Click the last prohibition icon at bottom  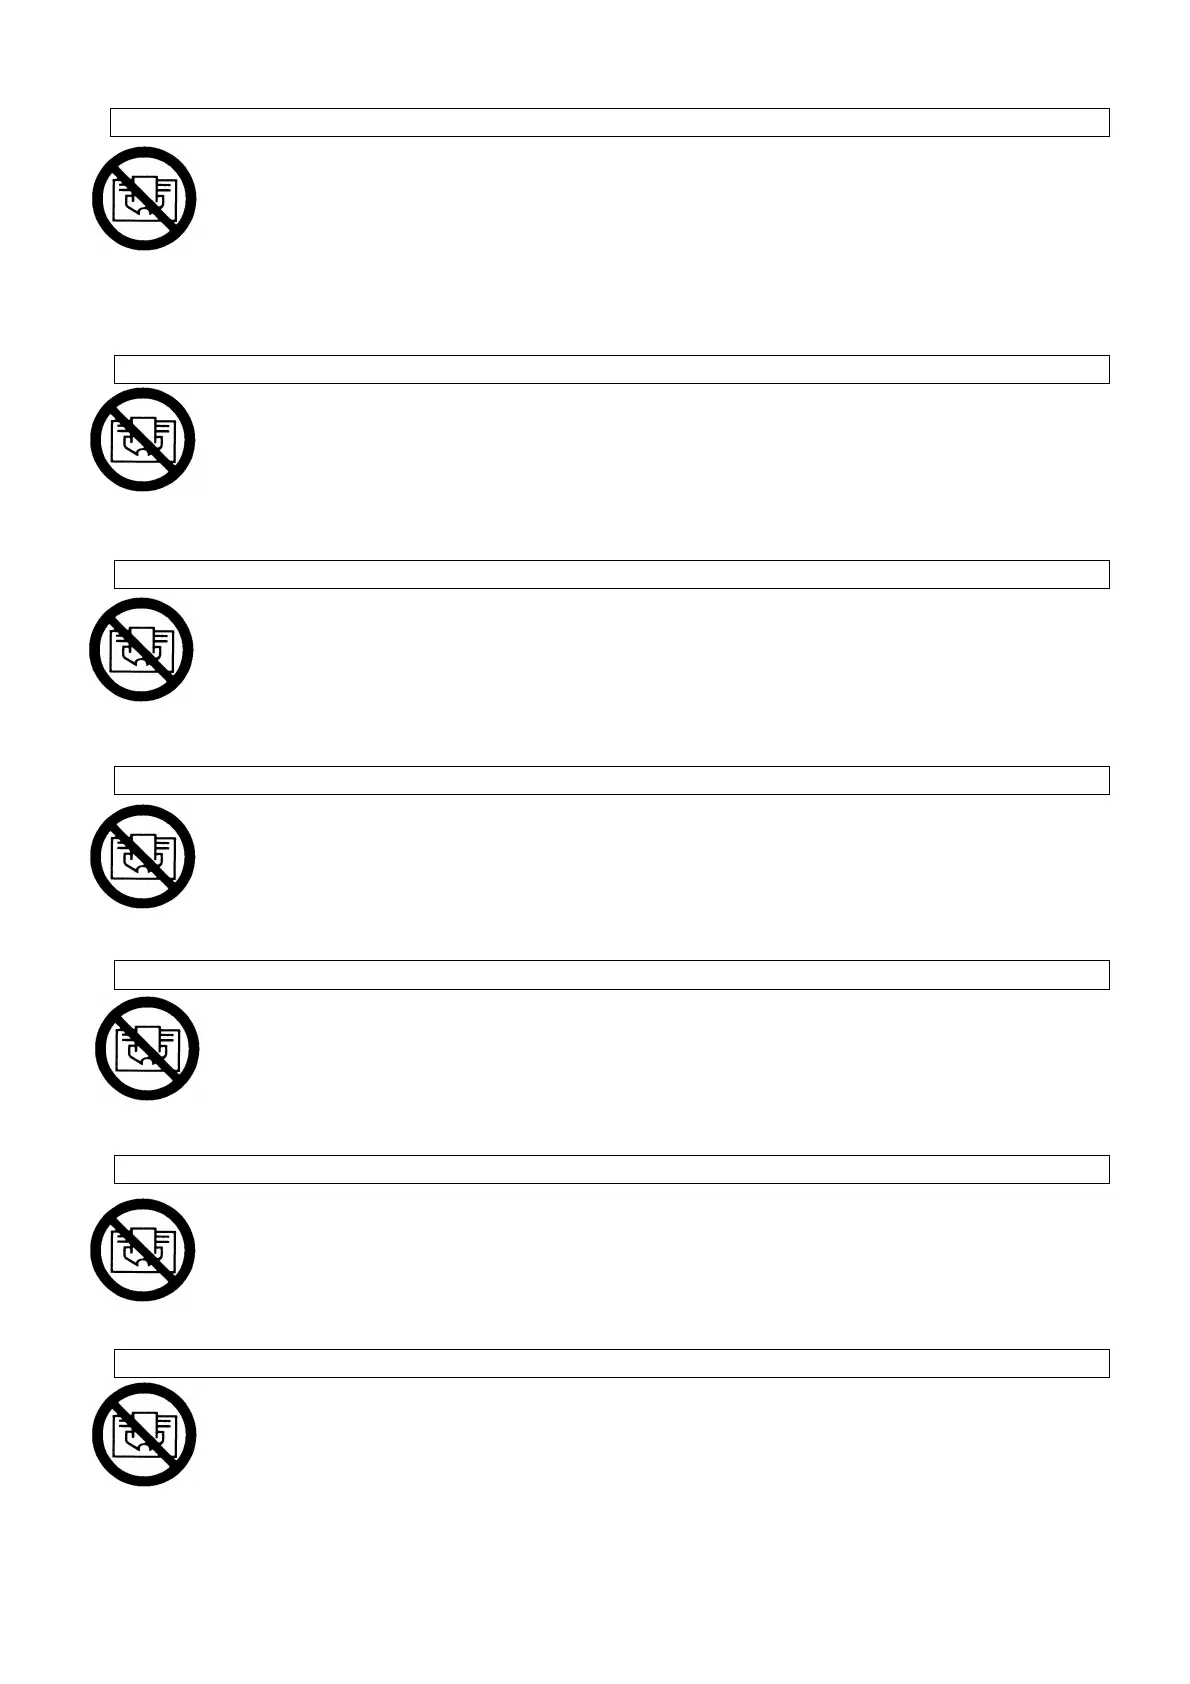(144, 1435)
